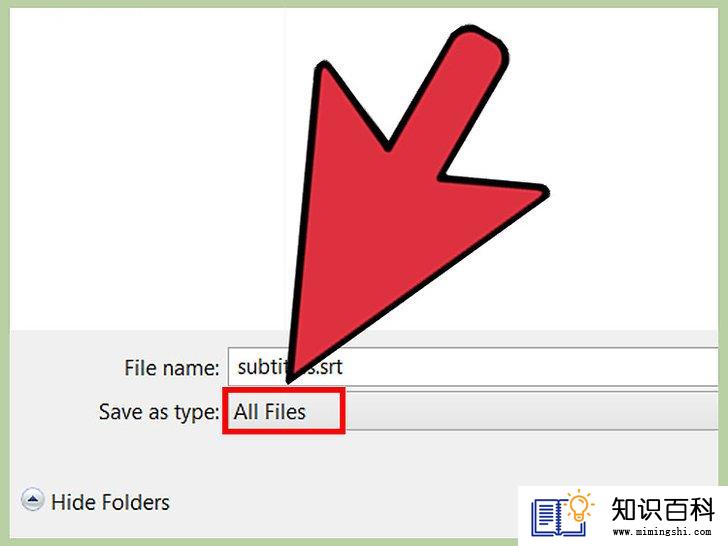Click the .srt extension in File name
728x546 pixels.
(330, 367)
